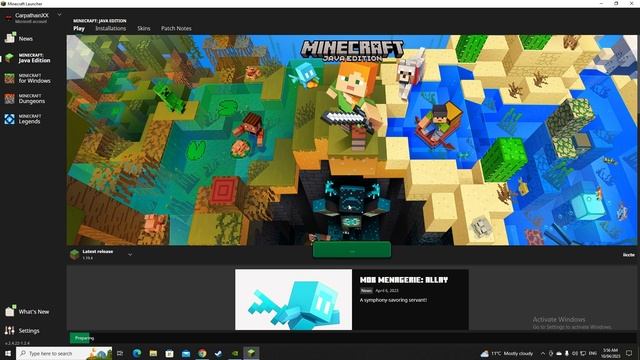Image resolution: width=640 pixels, height=360 pixels.
Task: Open Microsoft Store from taskbar
Action: [169, 353]
